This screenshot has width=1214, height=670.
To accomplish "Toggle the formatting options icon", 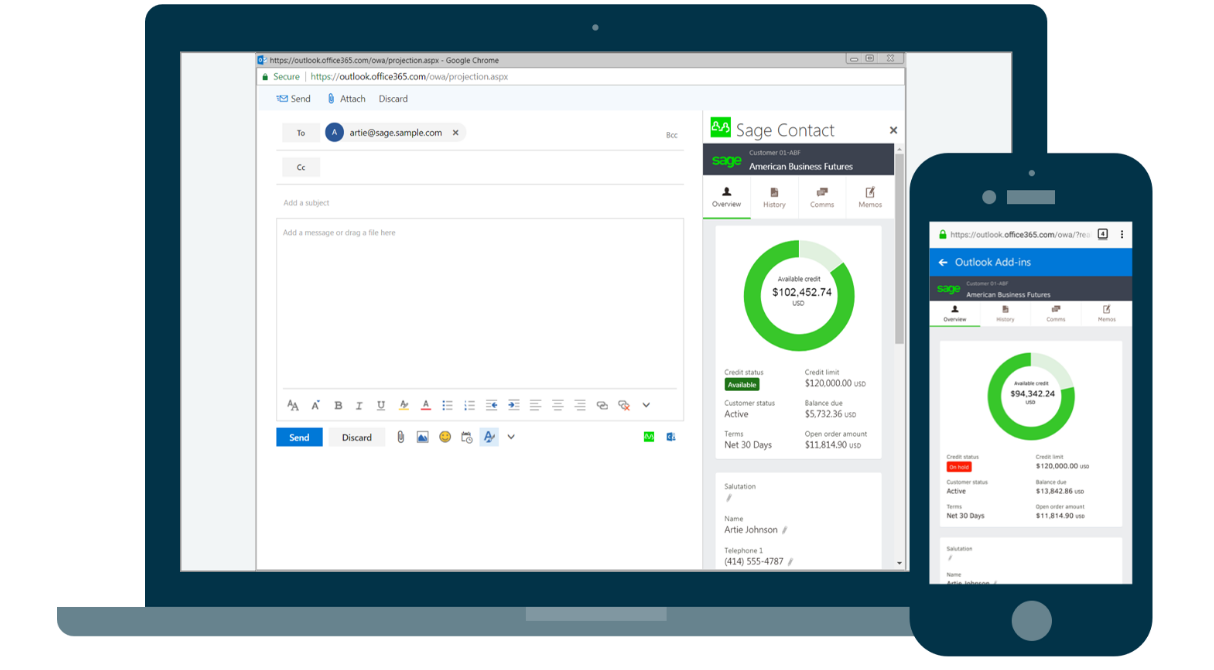I will [489, 437].
